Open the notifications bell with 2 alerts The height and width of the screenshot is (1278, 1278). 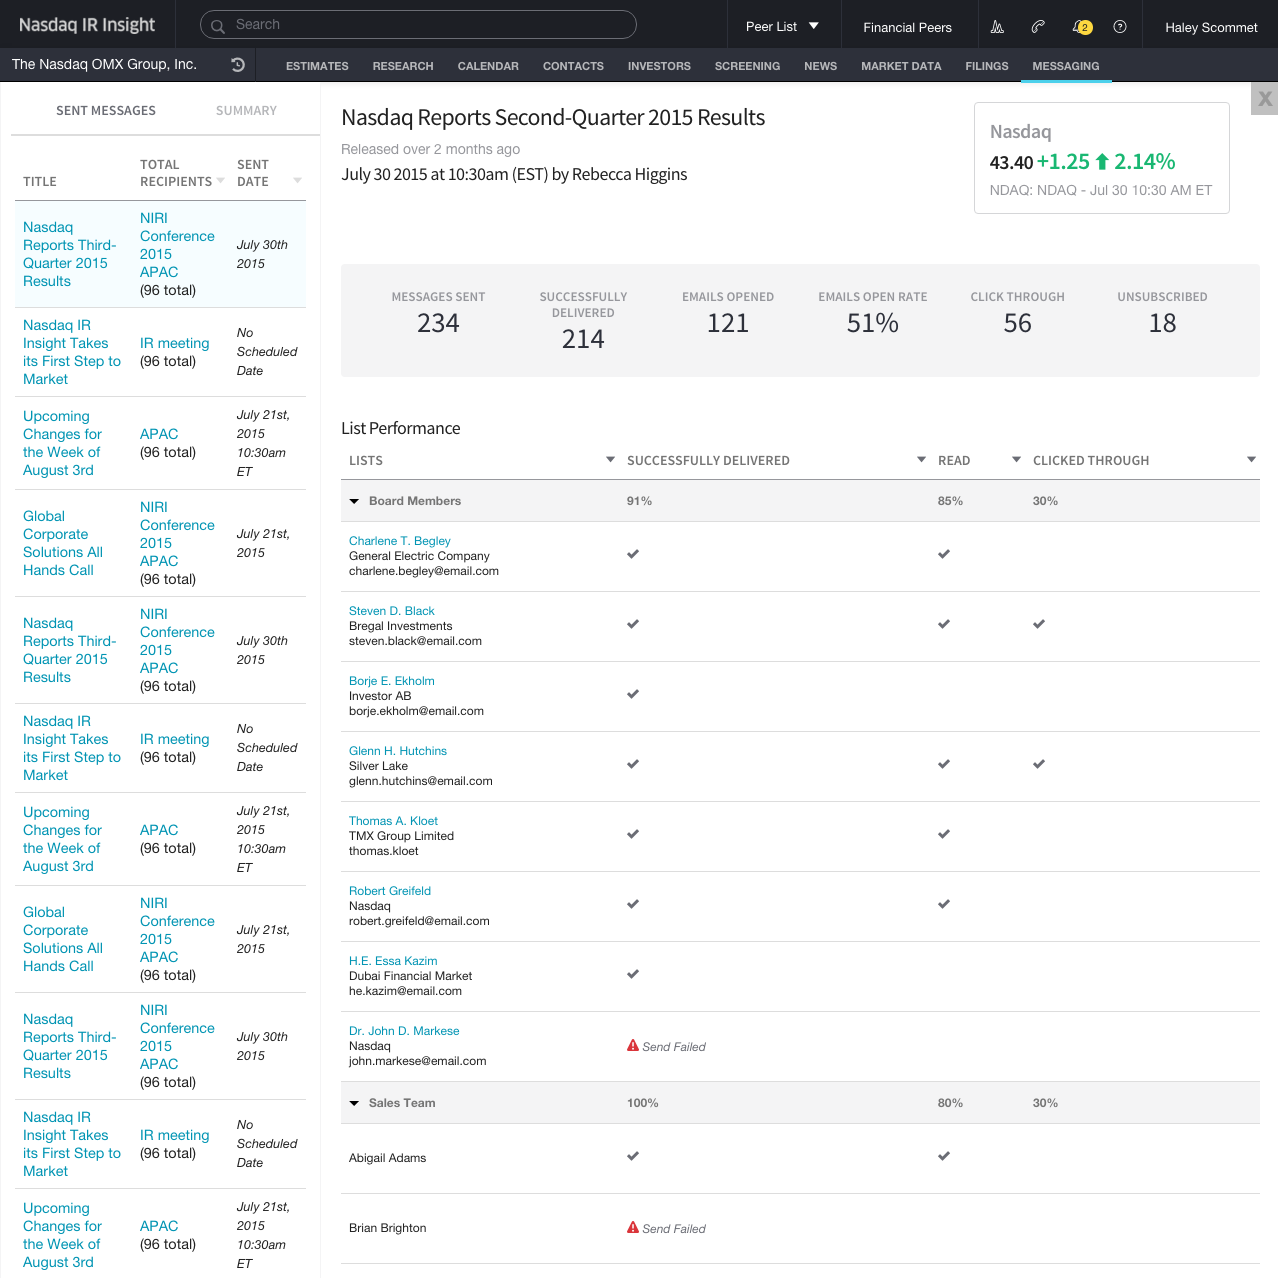pos(1082,27)
